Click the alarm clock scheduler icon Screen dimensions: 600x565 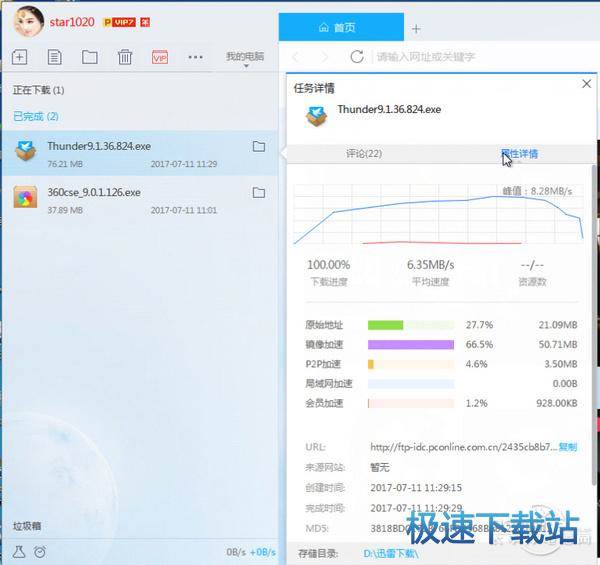pyautogui.click(x=40, y=552)
